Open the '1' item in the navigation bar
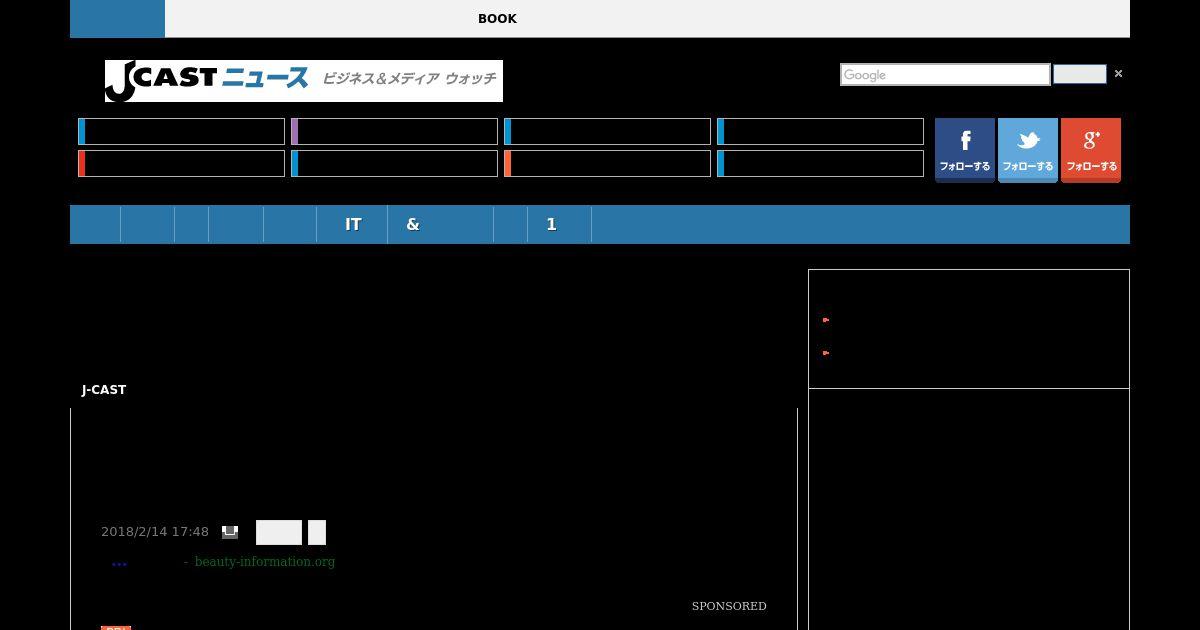This screenshot has height=630, width=1200. [x=559, y=225]
